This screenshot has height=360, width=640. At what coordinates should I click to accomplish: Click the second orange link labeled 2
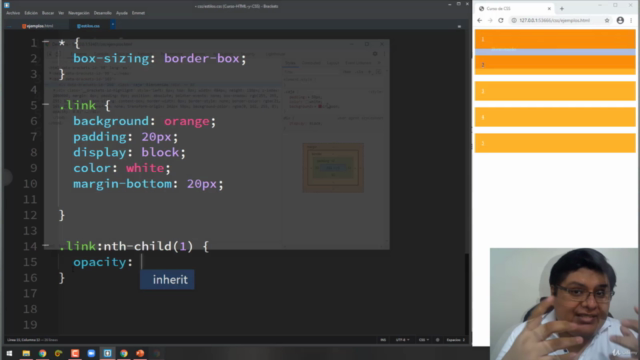click(555, 65)
